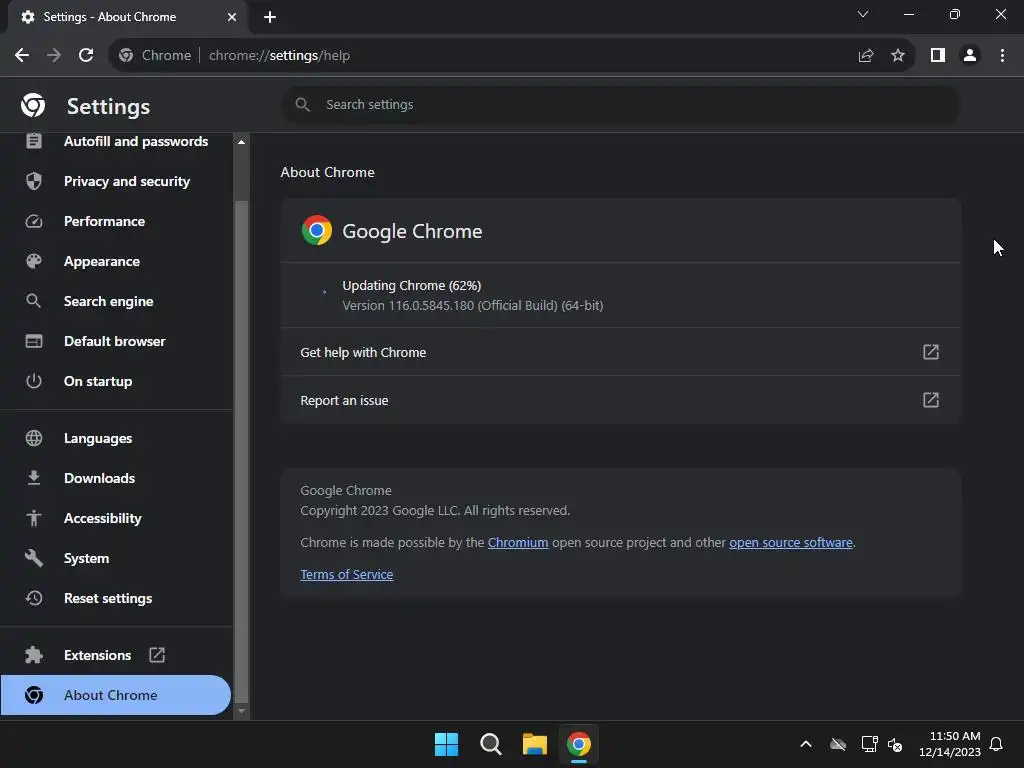This screenshot has width=1024, height=768.
Task: Show hidden system tray icons
Action: tap(806, 744)
